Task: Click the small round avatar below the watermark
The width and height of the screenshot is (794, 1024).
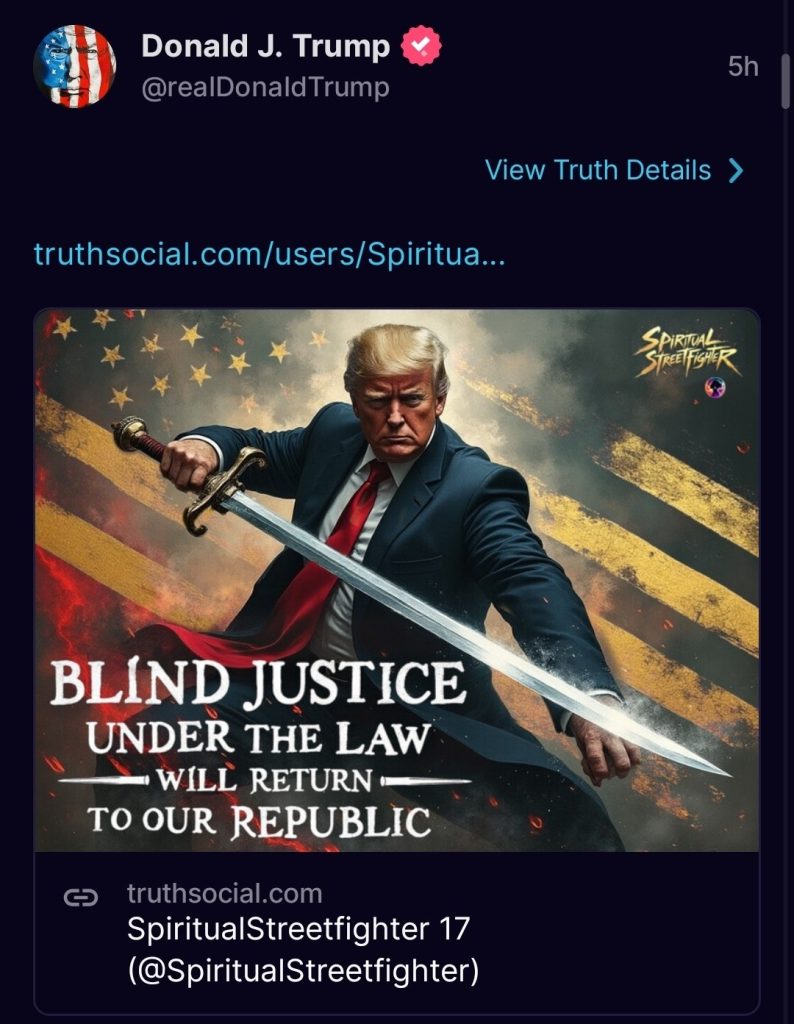Action: [715, 388]
